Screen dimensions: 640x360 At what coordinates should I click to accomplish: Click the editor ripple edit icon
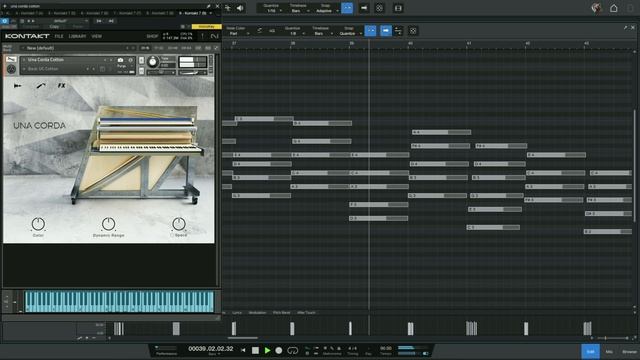click(x=413, y=31)
